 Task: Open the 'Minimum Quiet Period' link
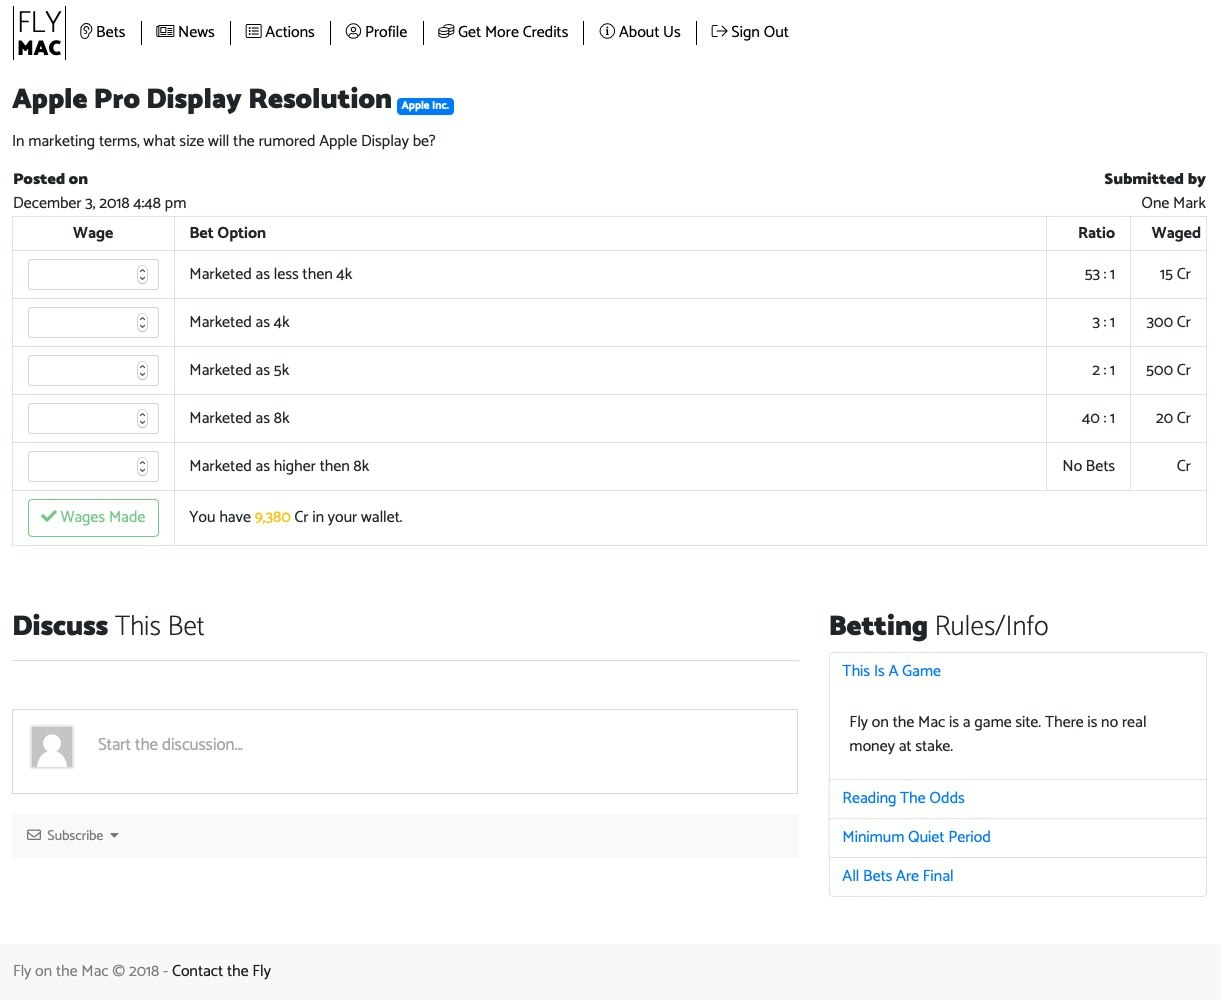(916, 837)
